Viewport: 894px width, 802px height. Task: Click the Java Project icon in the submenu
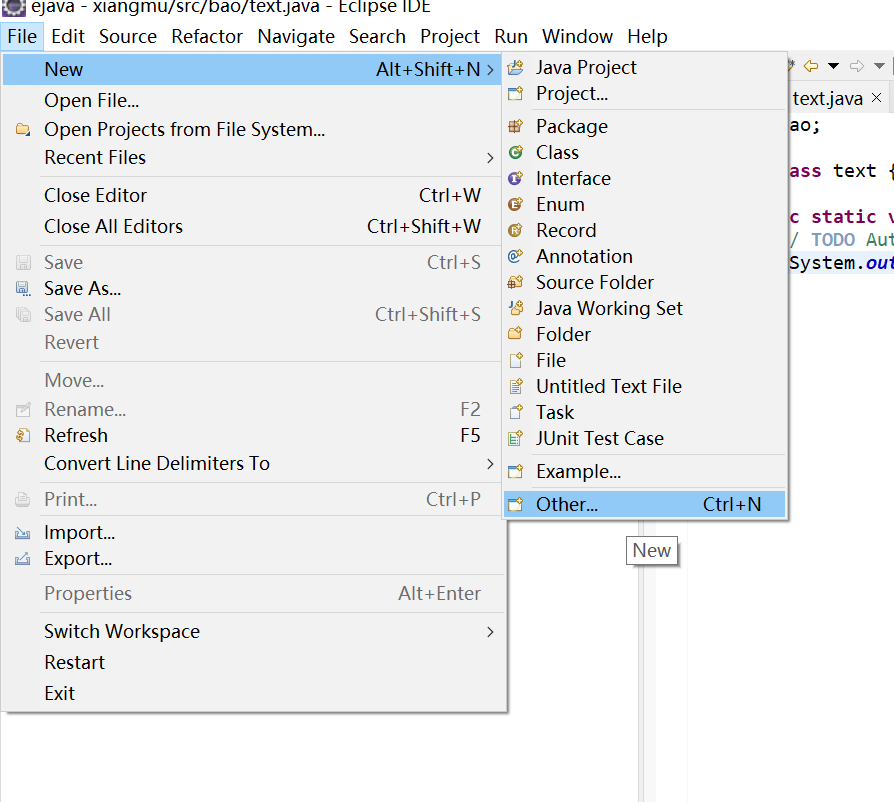(x=515, y=68)
